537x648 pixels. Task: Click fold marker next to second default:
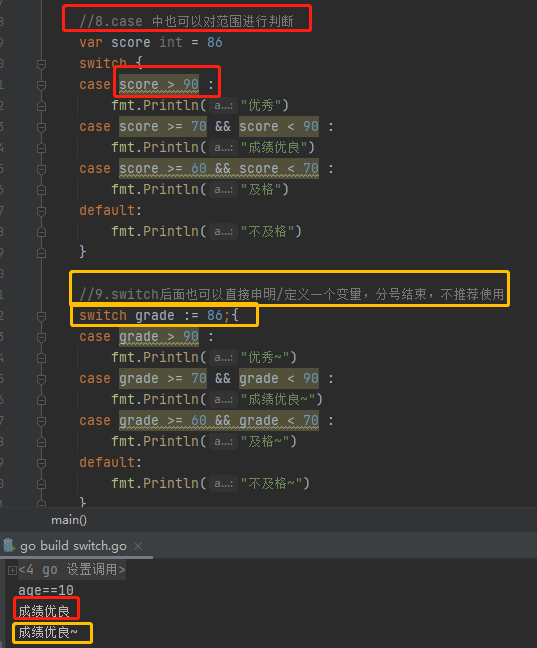(x=41, y=463)
